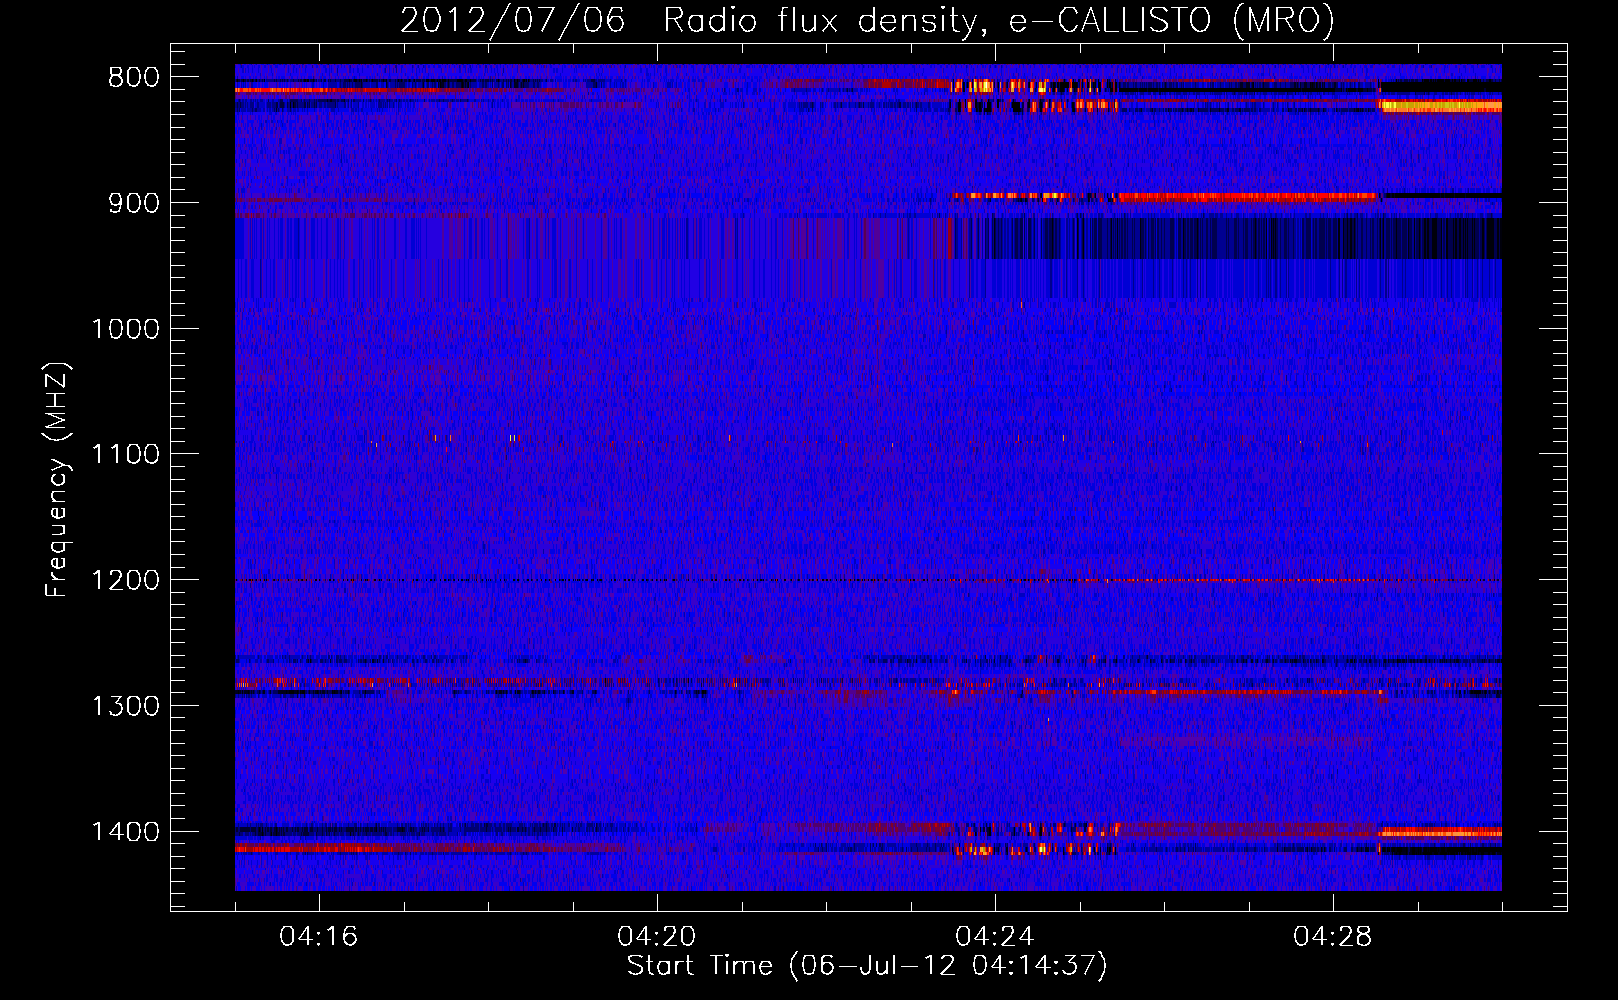Click the 'Frequency (MHZ)' axis label

57,479
